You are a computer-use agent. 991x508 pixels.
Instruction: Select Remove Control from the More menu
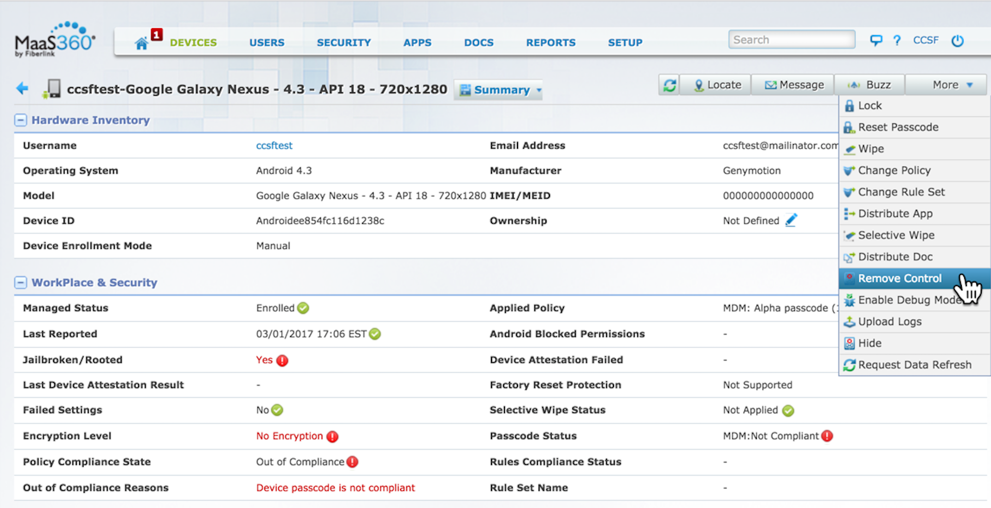[899, 279]
